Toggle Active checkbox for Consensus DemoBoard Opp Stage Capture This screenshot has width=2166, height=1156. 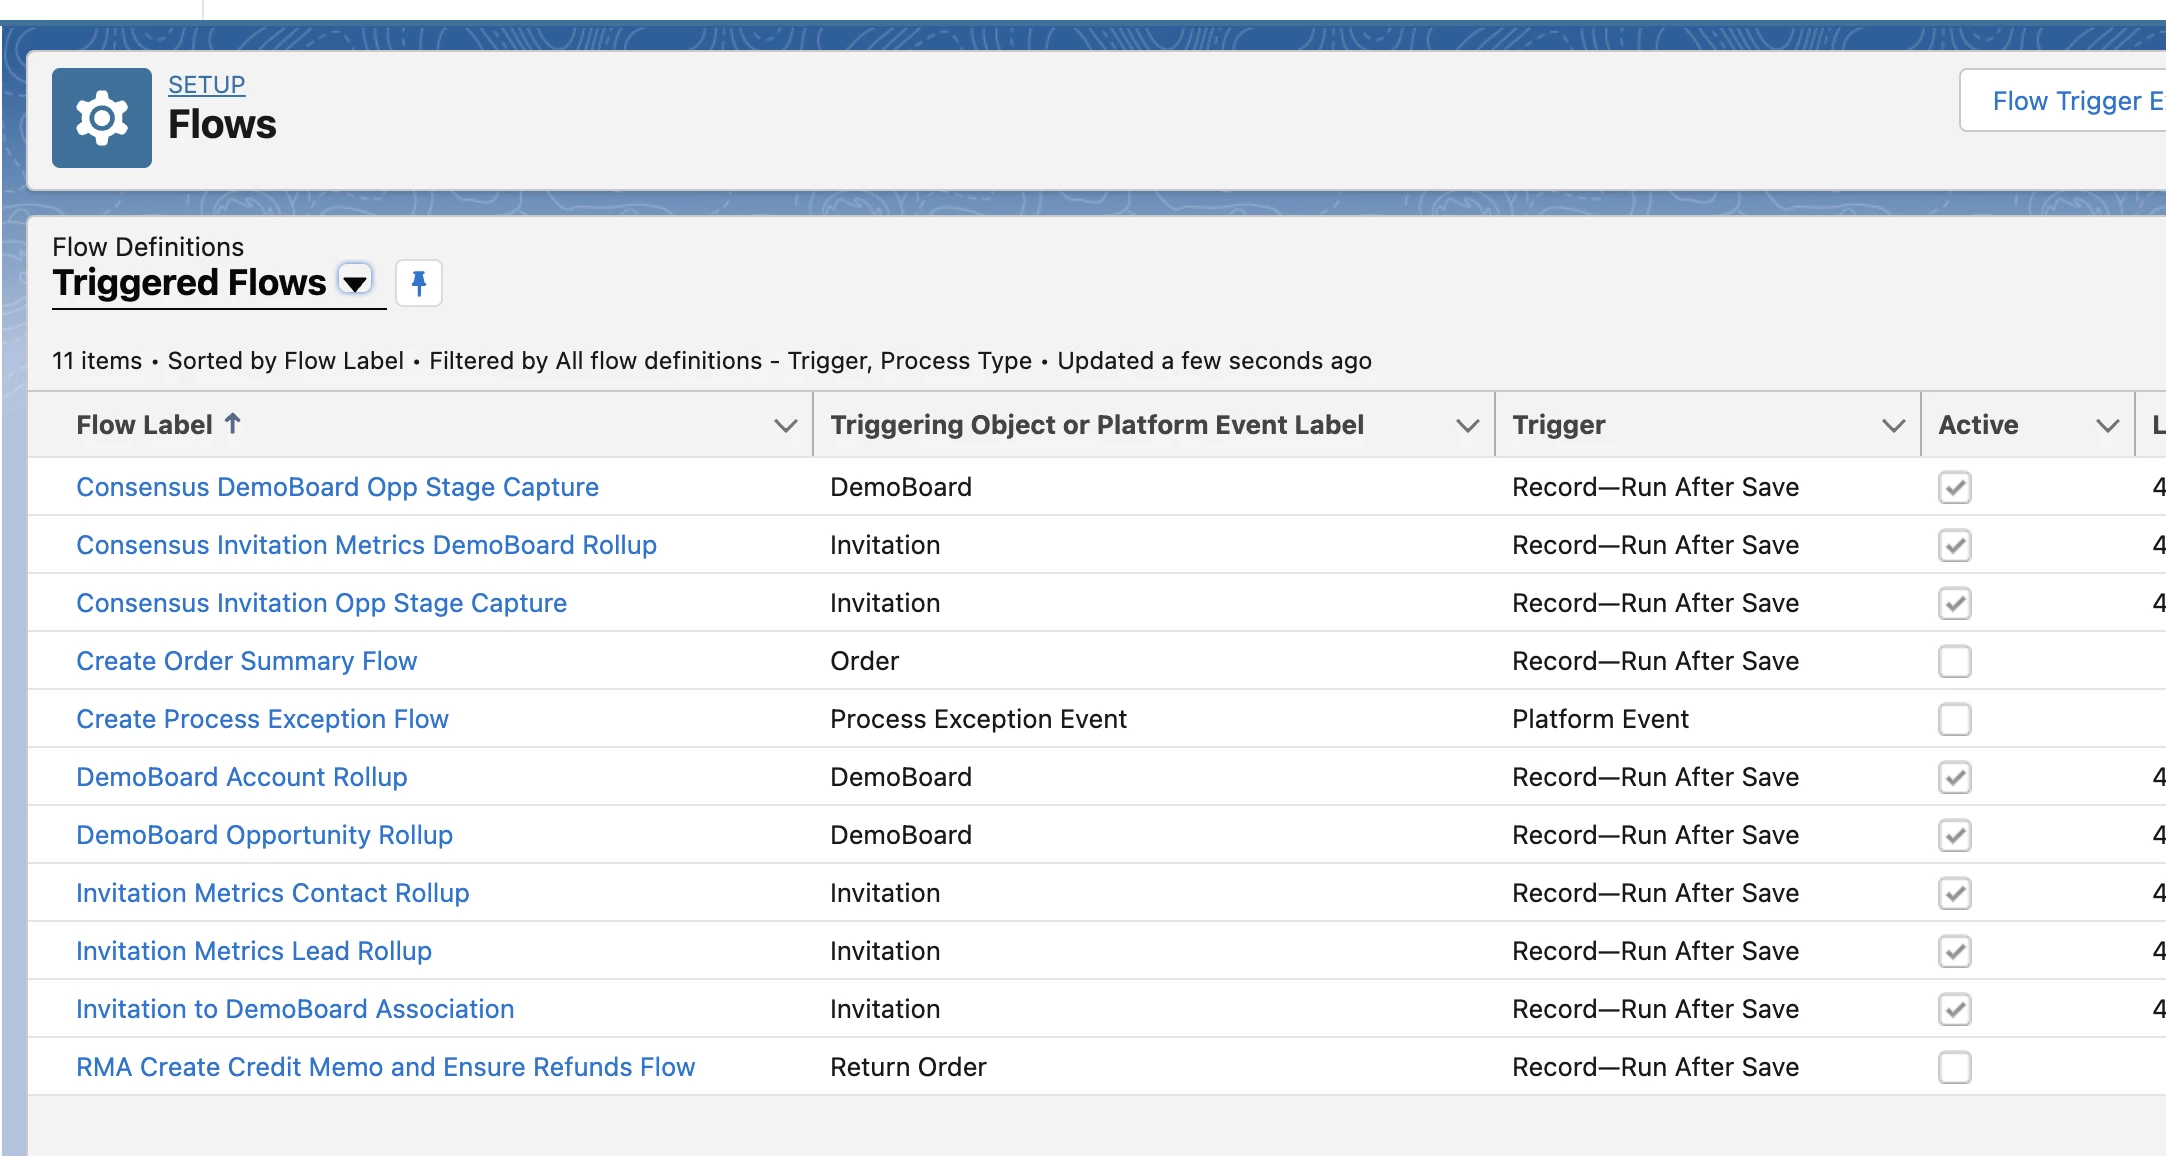tap(1954, 487)
